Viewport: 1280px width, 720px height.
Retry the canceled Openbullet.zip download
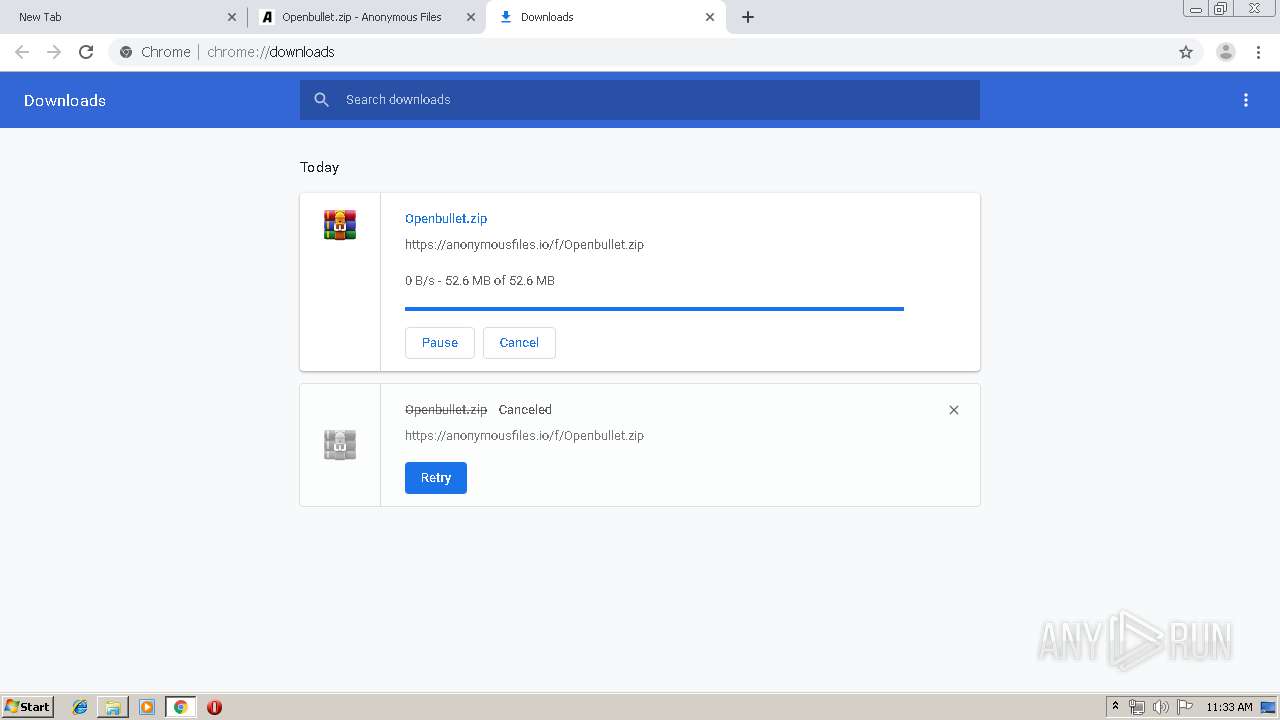tap(436, 478)
